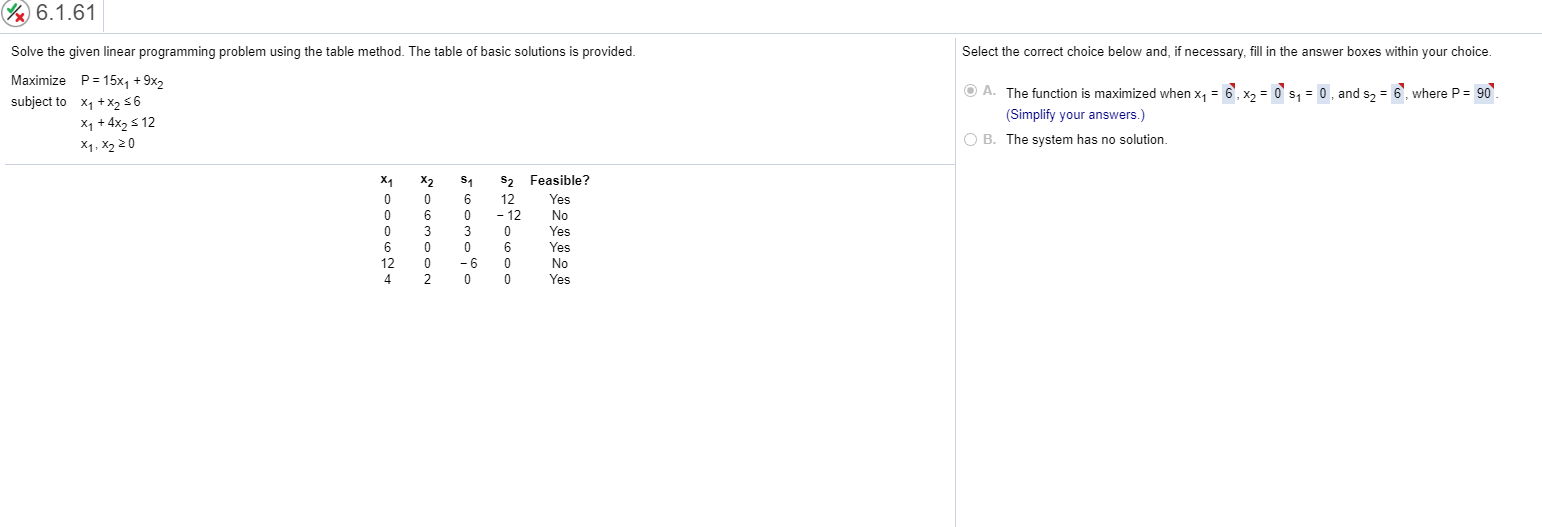Viewport: 1542px width, 527px height.
Task: Click the x2 answer box showing 0
Action: pyautogui.click(x=1277, y=93)
